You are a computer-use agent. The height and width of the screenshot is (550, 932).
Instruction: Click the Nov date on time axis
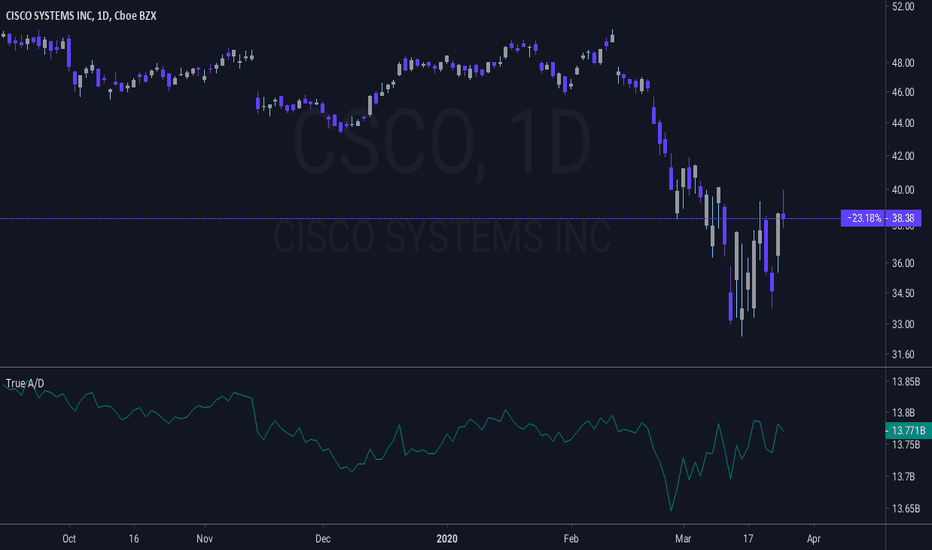click(204, 539)
